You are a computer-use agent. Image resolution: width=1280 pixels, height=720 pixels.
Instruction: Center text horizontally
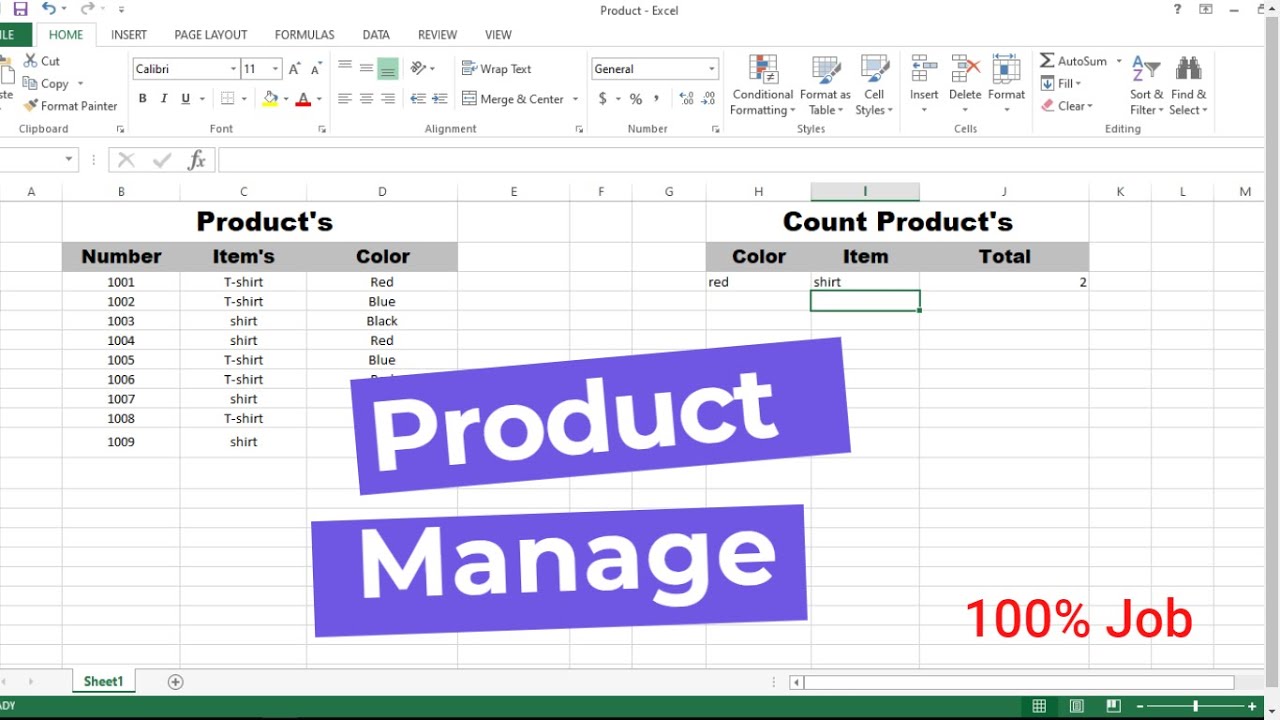pos(366,99)
